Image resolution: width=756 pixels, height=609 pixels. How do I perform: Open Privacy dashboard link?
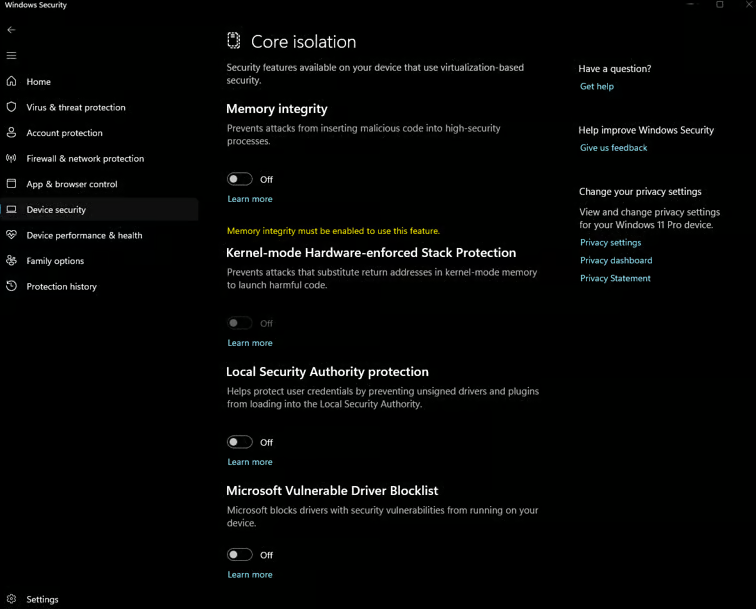point(616,260)
